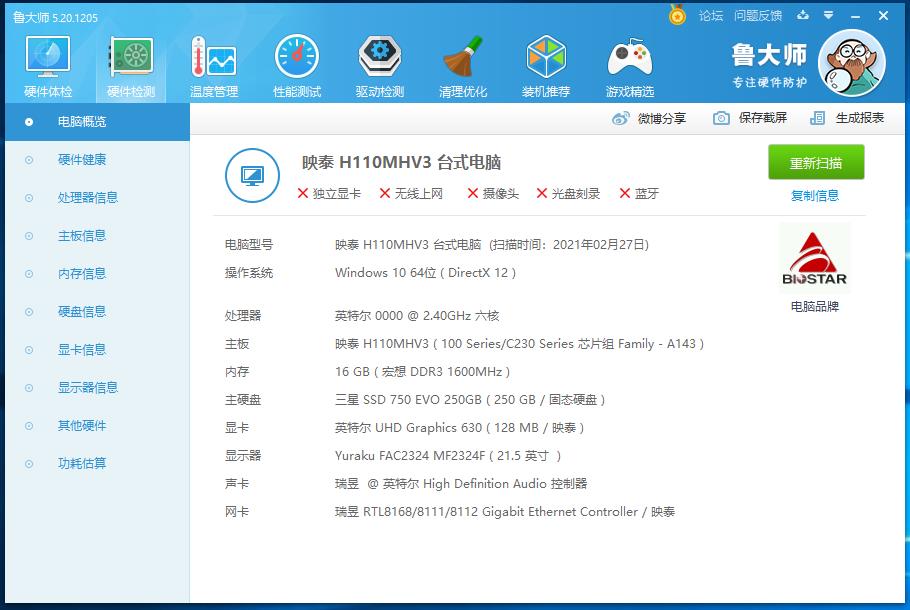Click 复制信息 link
This screenshot has height=610, width=910.
[x=815, y=196]
